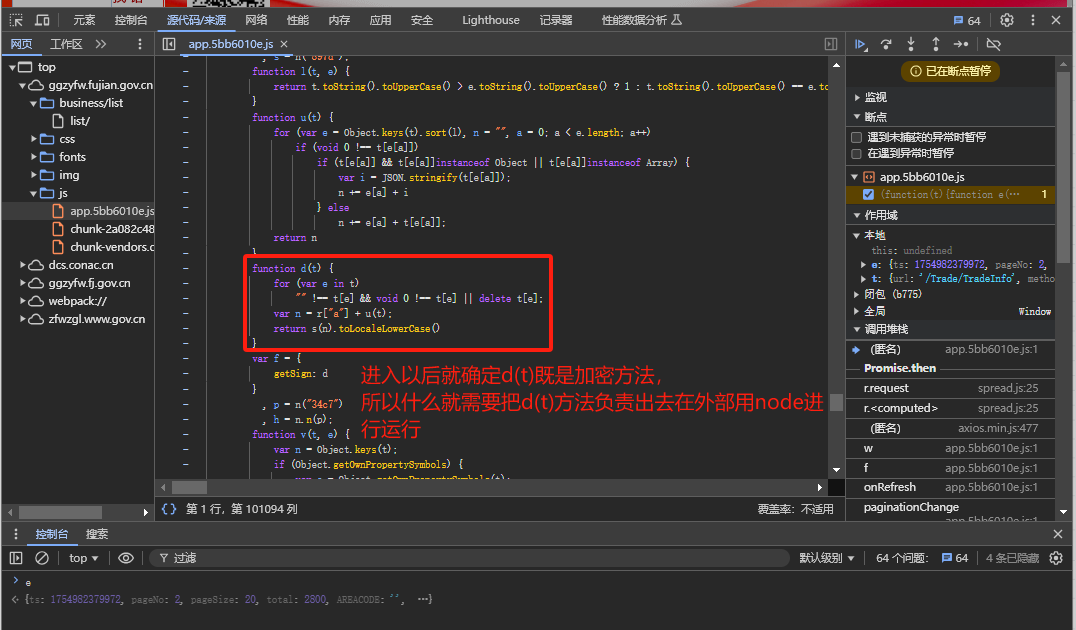Viewport: 1076px width, 630px height.
Task: Select the app.5bb6010e.js file in tree
Action: pos(112,211)
